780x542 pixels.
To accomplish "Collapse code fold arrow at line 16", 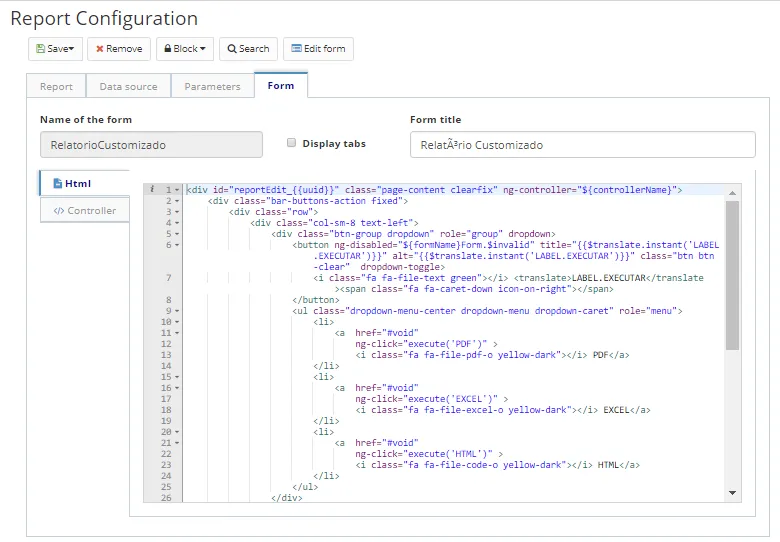I will (x=177, y=388).
